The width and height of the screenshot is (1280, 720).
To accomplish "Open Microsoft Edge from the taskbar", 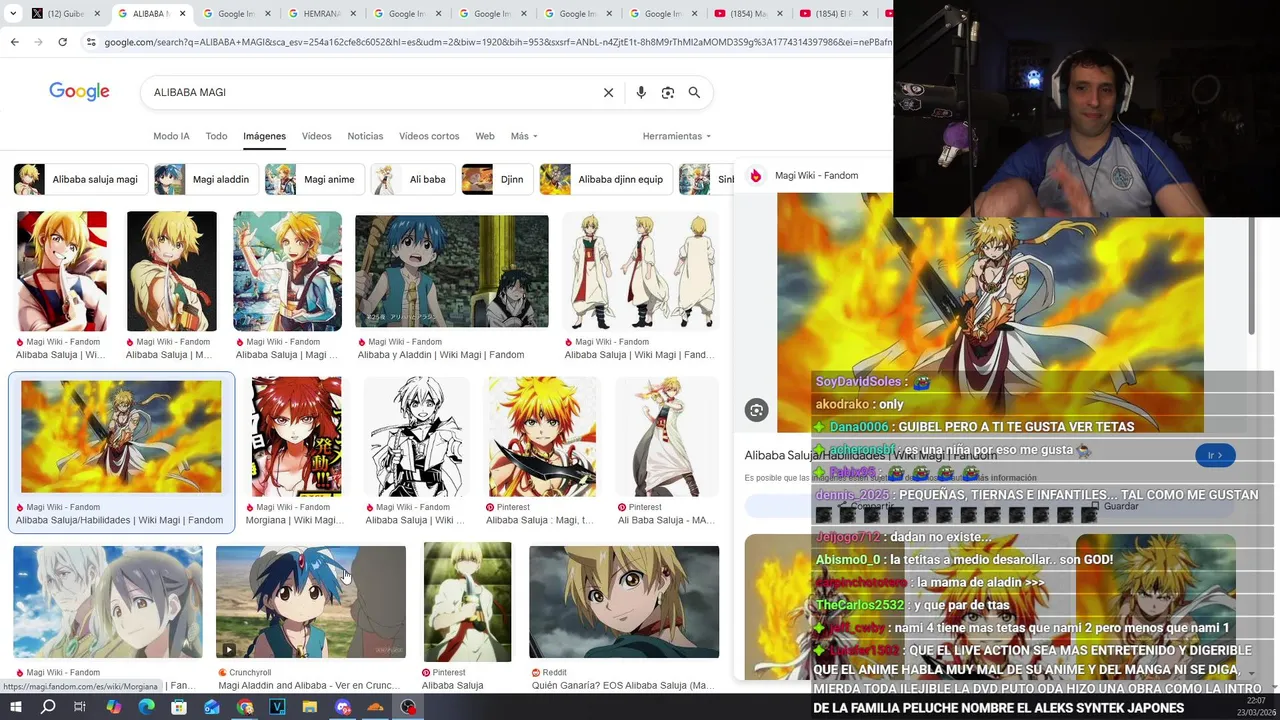I will tap(146, 707).
